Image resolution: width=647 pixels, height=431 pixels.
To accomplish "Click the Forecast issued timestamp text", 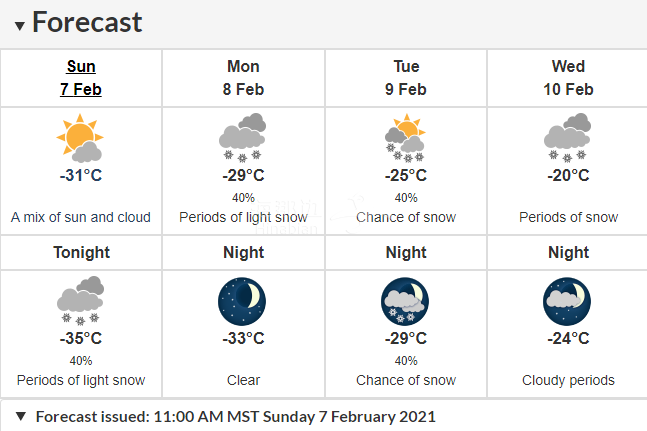I will pos(236,417).
